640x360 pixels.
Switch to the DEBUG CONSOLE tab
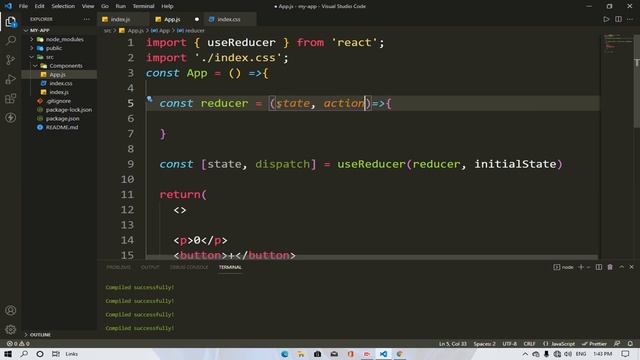pyautogui.click(x=189, y=267)
